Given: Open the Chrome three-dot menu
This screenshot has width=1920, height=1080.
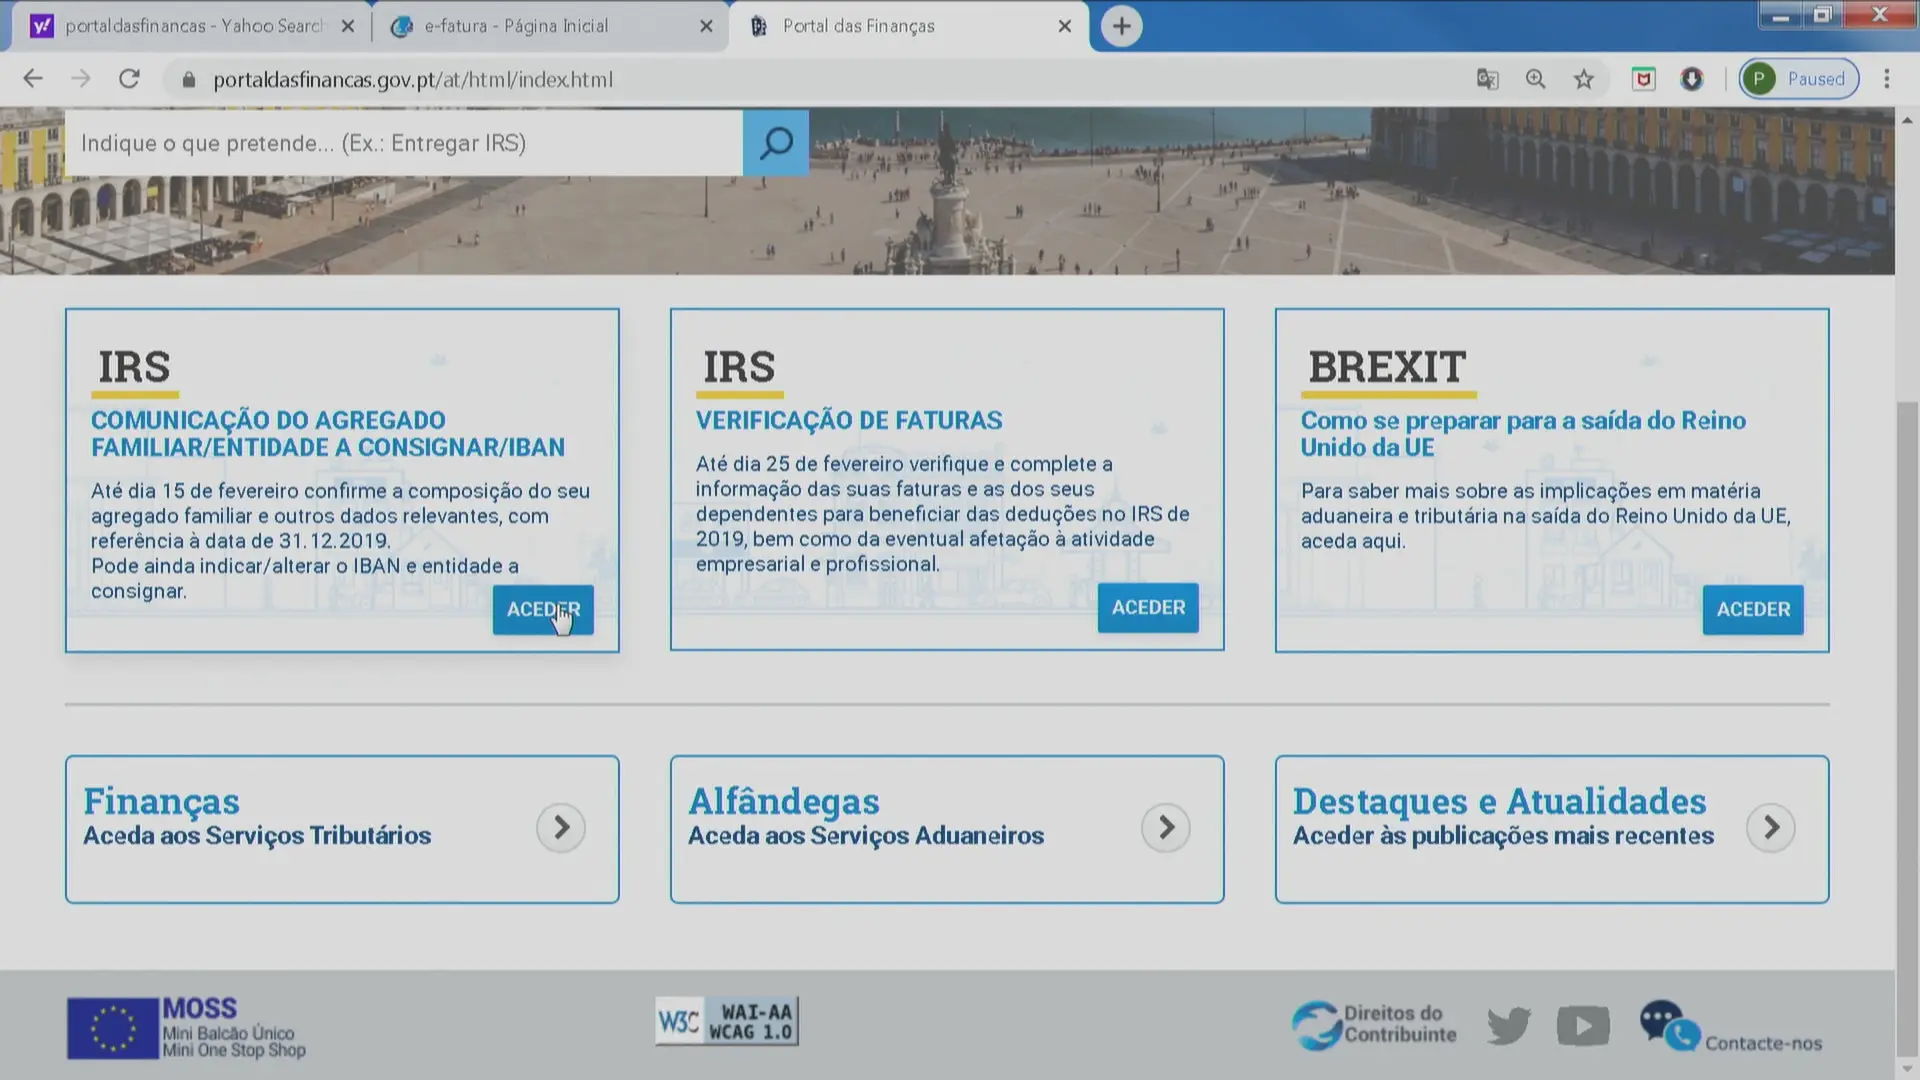Looking at the screenshot, I should tap(1887, 79).
